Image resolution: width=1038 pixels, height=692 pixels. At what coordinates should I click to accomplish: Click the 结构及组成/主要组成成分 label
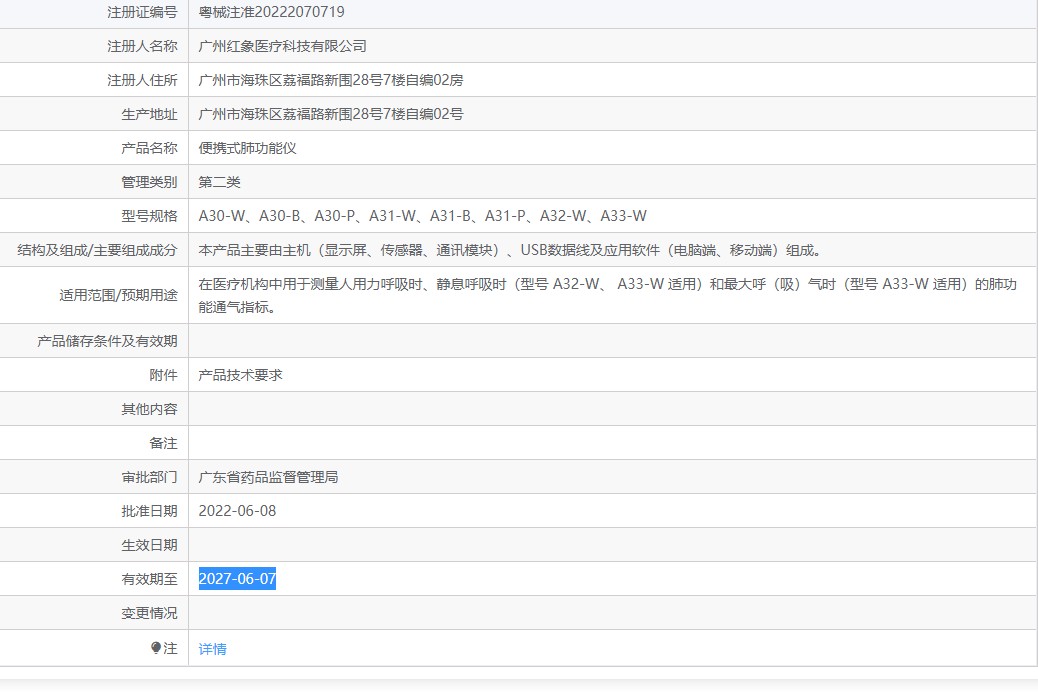click(97, 250)
